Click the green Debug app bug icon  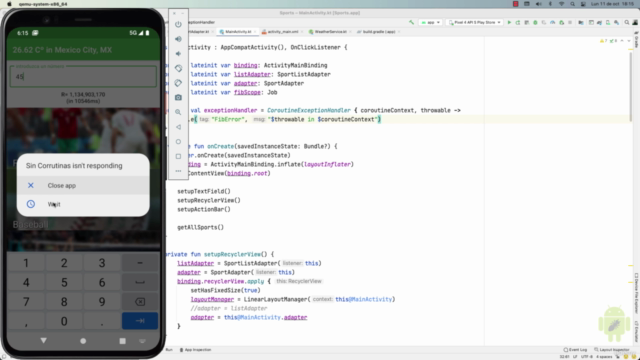pyautogui.click(x=536, y=22)
